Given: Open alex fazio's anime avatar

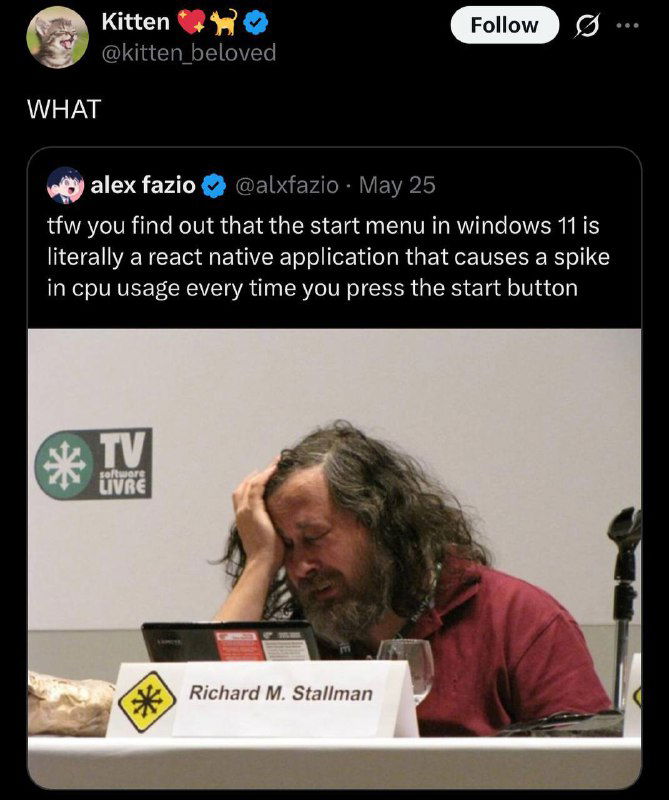Looking at the screenshot, I should click(65, 185).
